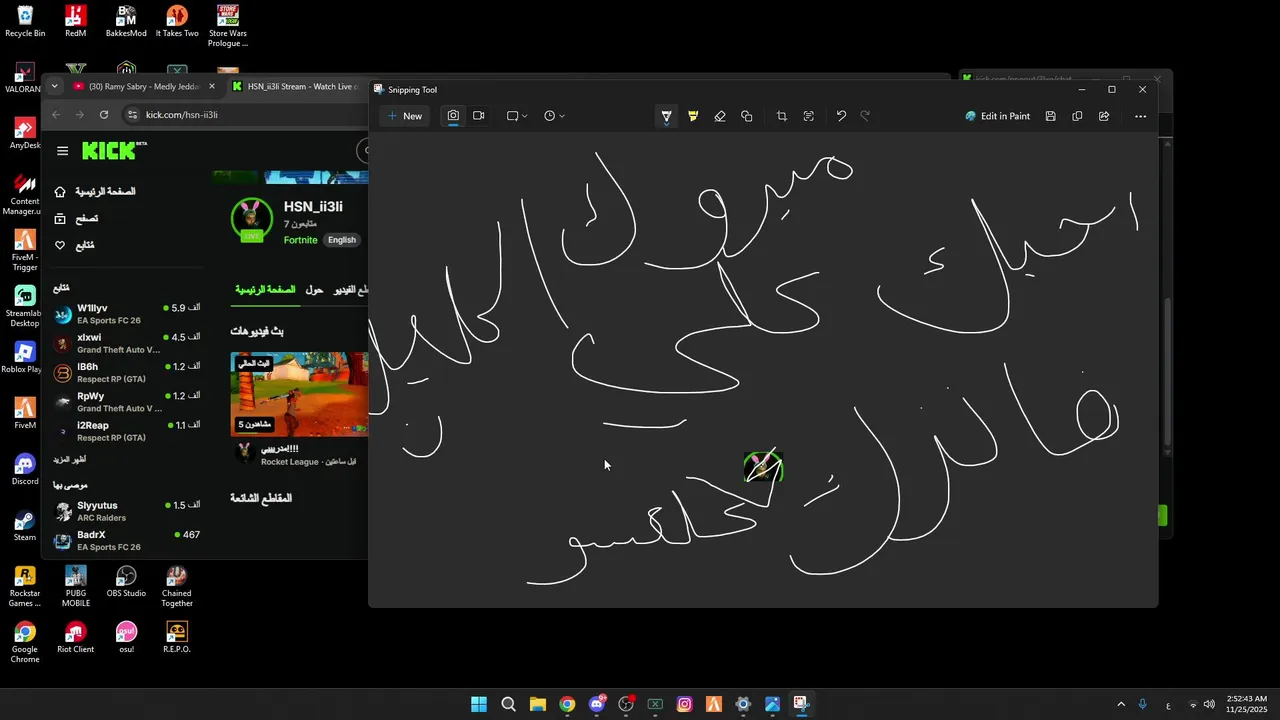Click Rocket League category under video
Screen dimensions: 1280x720
289,462
